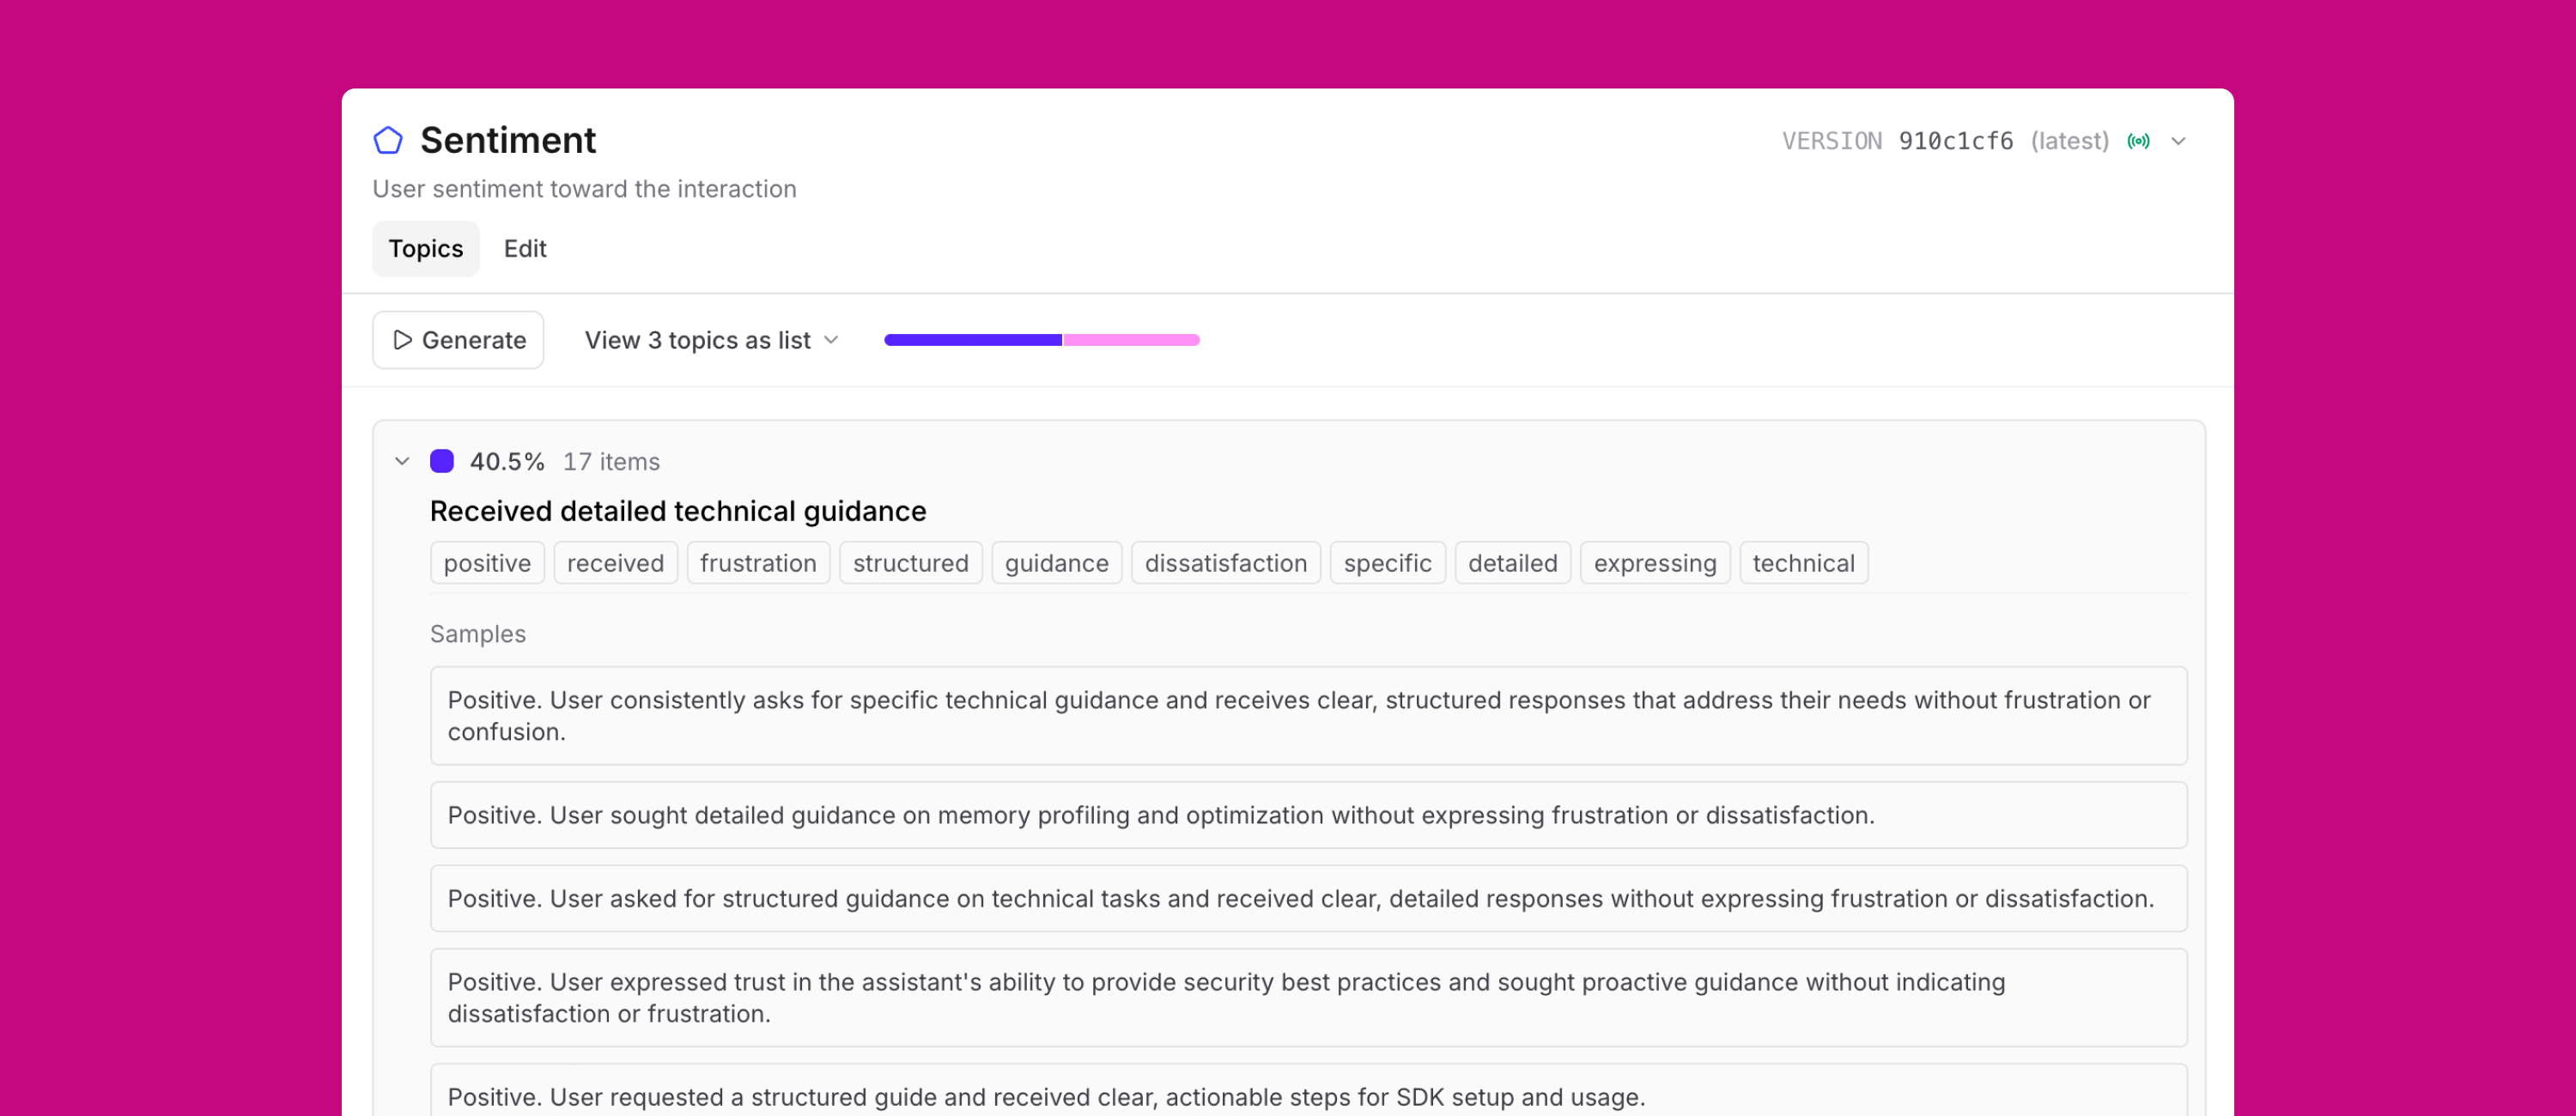Image resolution: width=2576 pixels, height=1116 pixels.
Task: Open the 'View 3 topics as list' dropdown
Action: pyautogui.click(x=711, y=340)
